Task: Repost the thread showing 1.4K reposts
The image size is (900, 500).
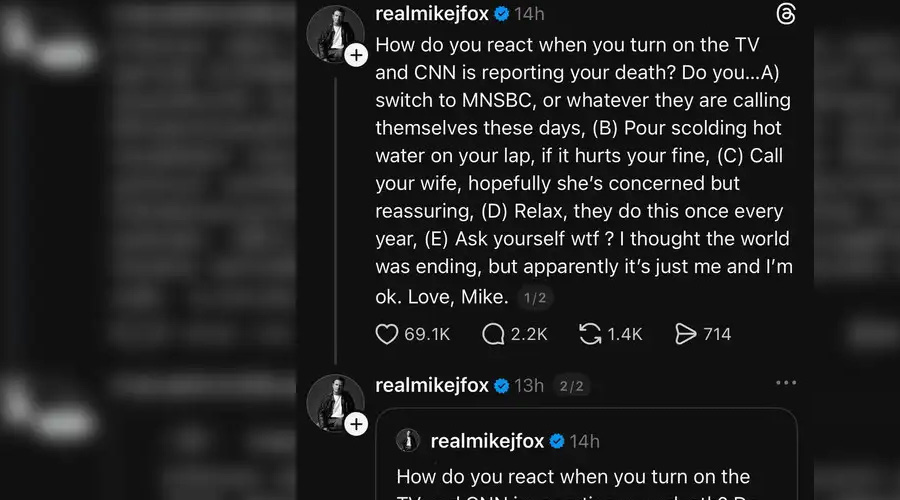Action: 590,334
